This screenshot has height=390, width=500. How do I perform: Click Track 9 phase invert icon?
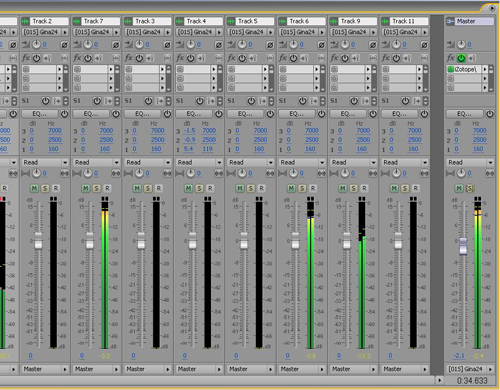(373, 44)
